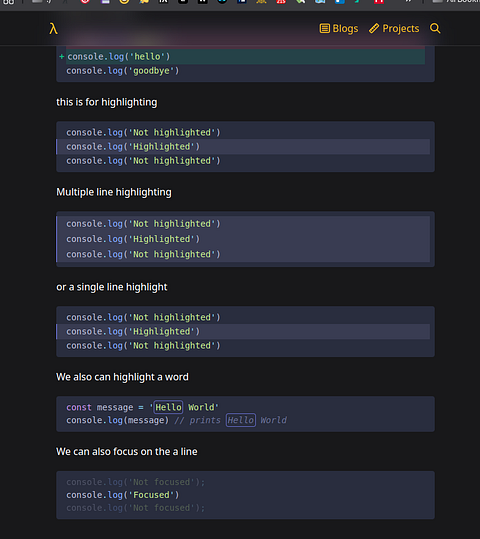Open the All Bookmarks folder
This screenshot has height=539, width=480.
[456, 1]
